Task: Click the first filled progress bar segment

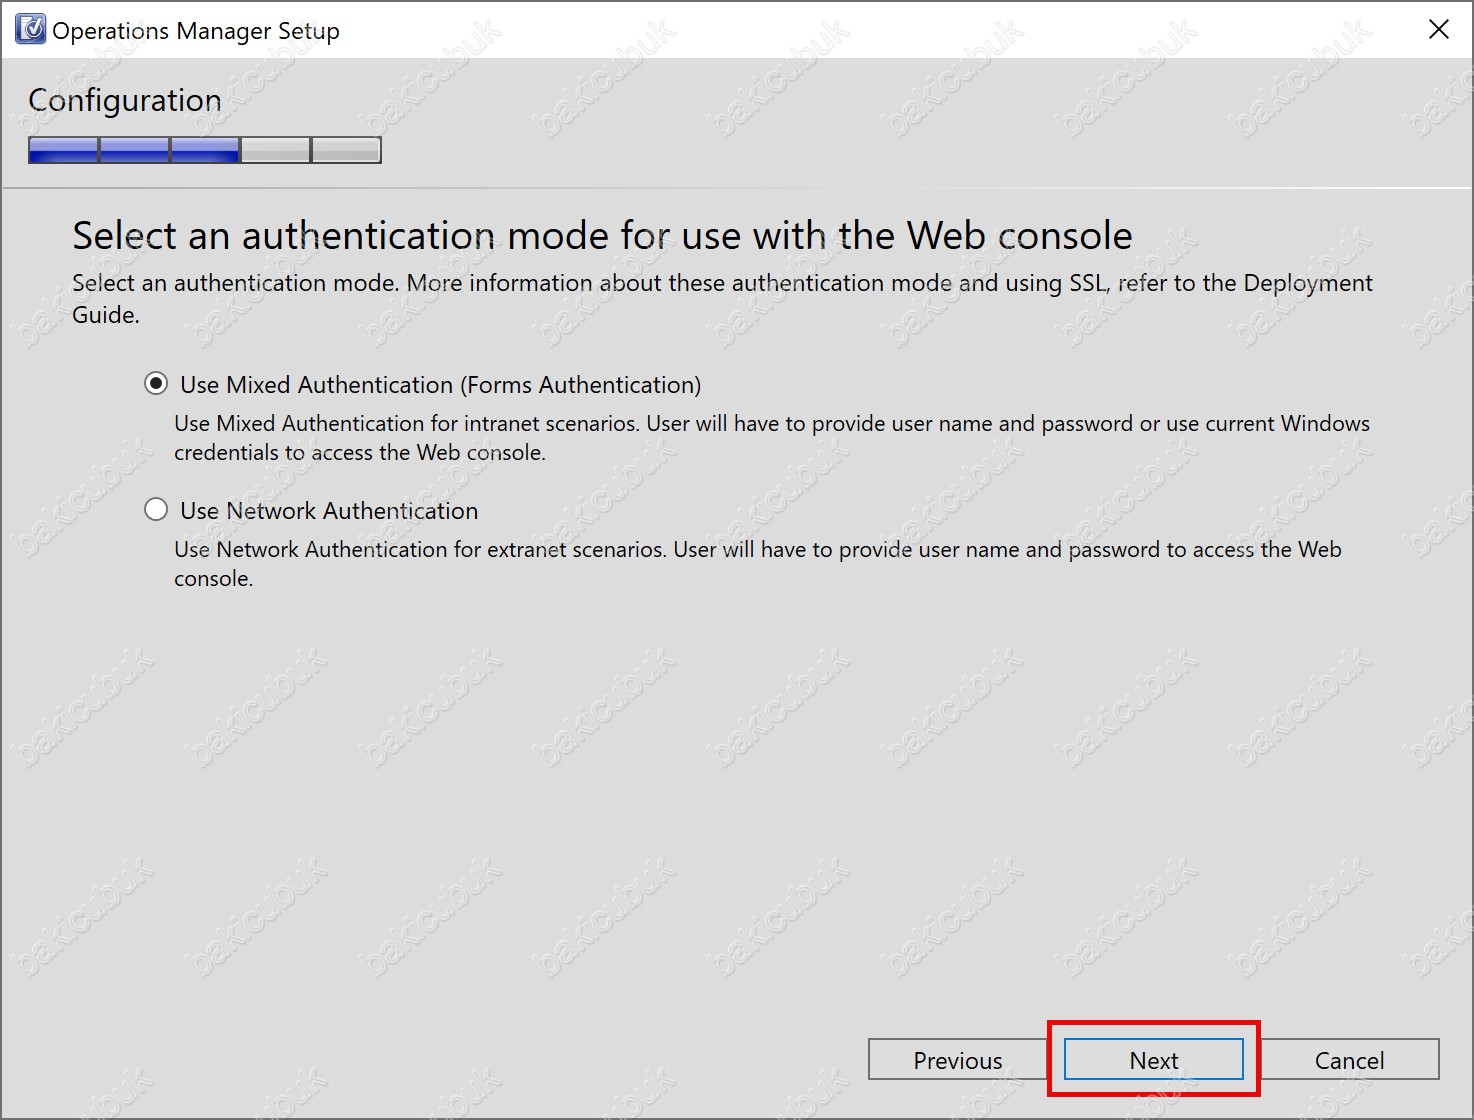Action: [x=64, y=150]
